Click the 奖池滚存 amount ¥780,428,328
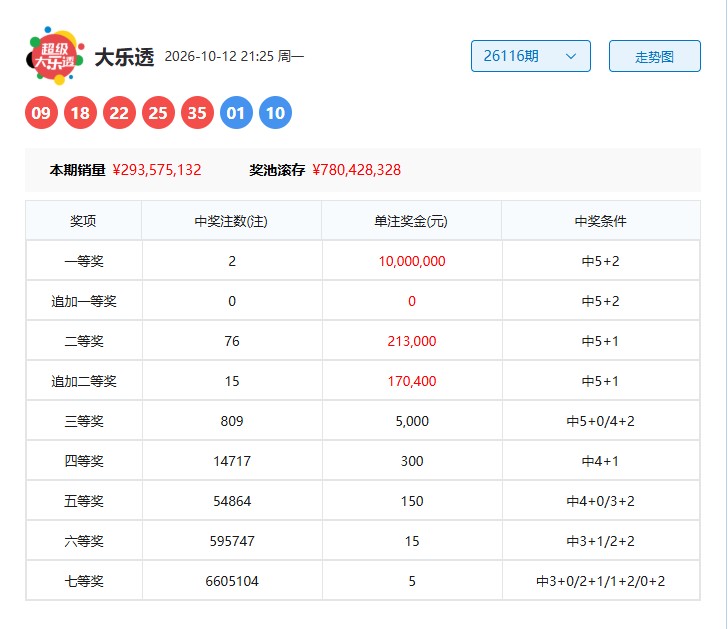 point(357,170)
